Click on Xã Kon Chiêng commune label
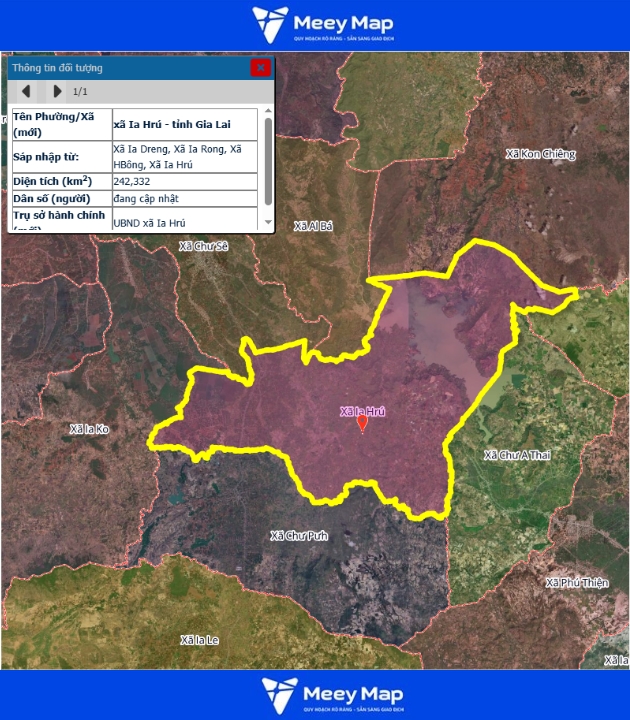The width and height of the screenshot is (630, 720). tap(541, 154)
